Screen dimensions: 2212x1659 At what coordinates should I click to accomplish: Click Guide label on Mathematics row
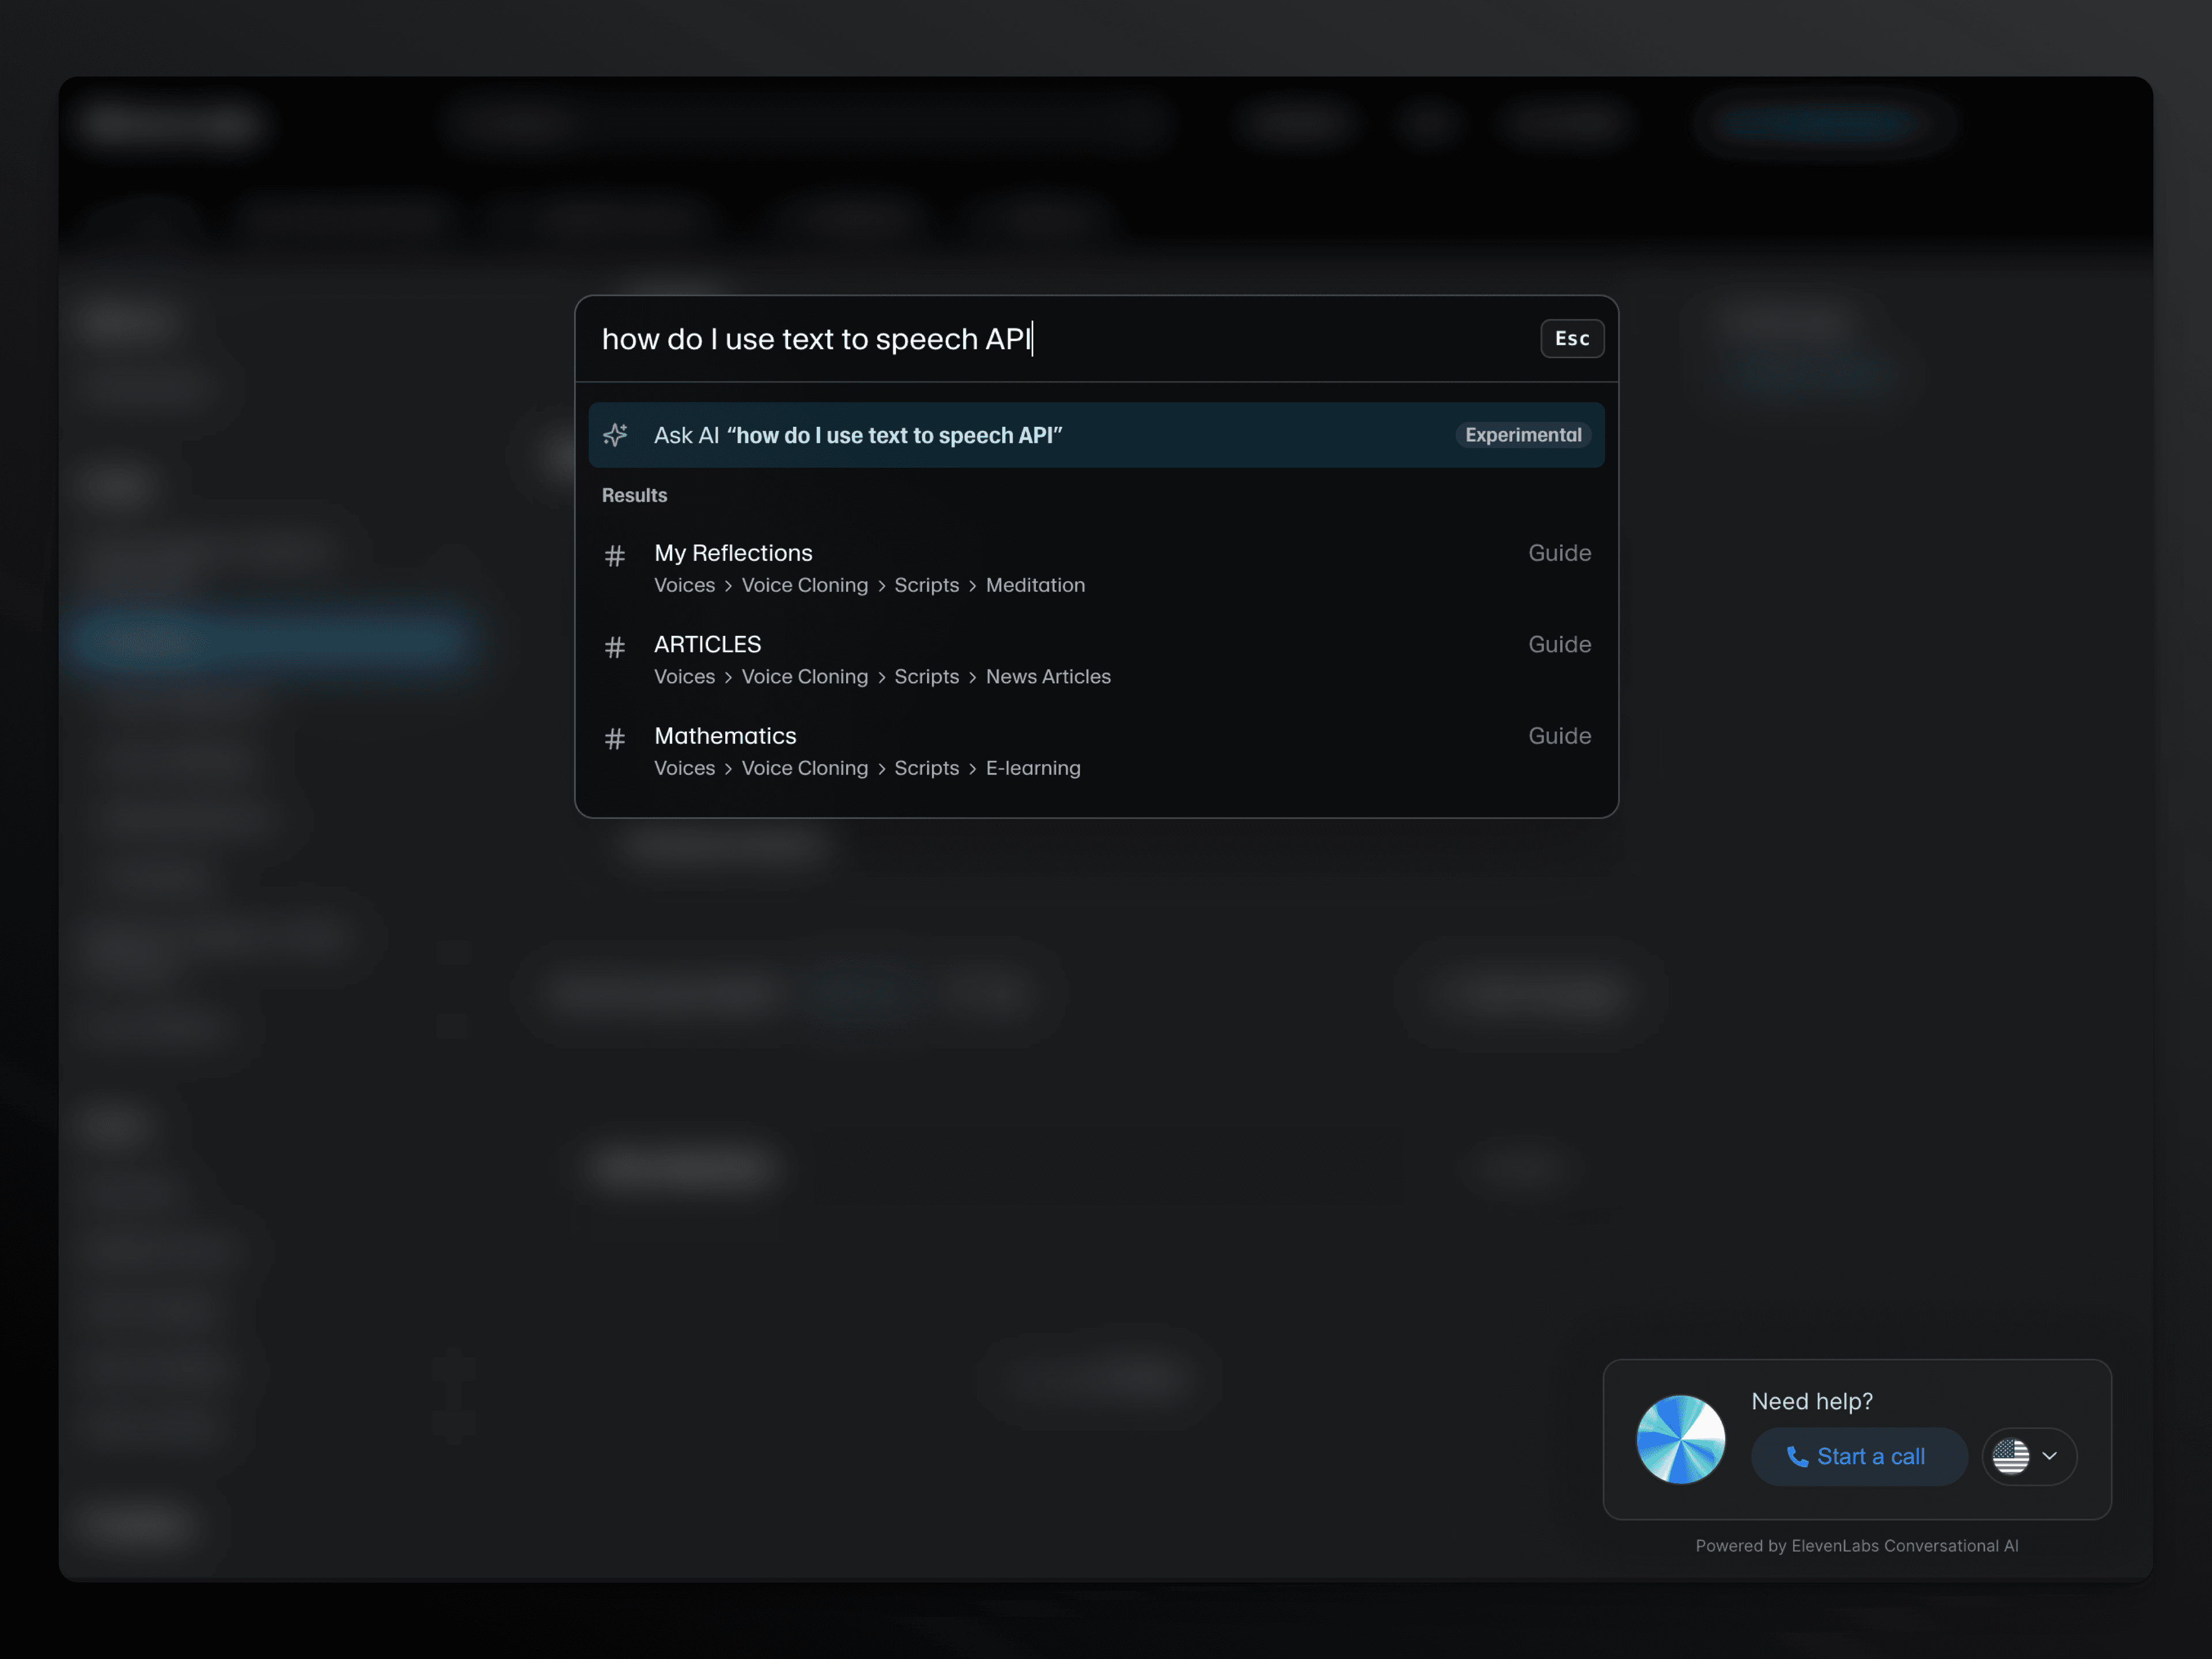(1559, 736)
